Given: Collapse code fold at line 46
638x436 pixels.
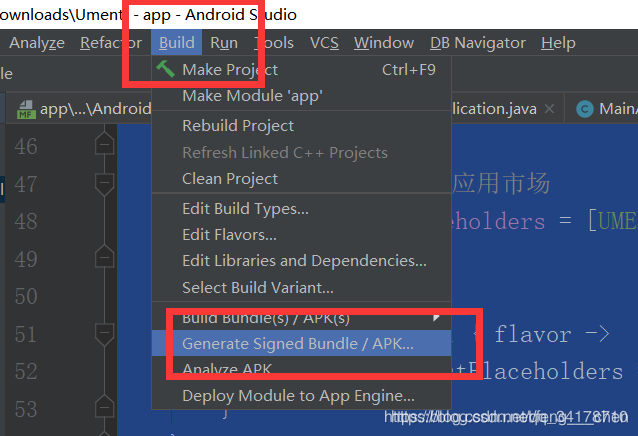Looking at the screenshot, I should pos(105,144).
